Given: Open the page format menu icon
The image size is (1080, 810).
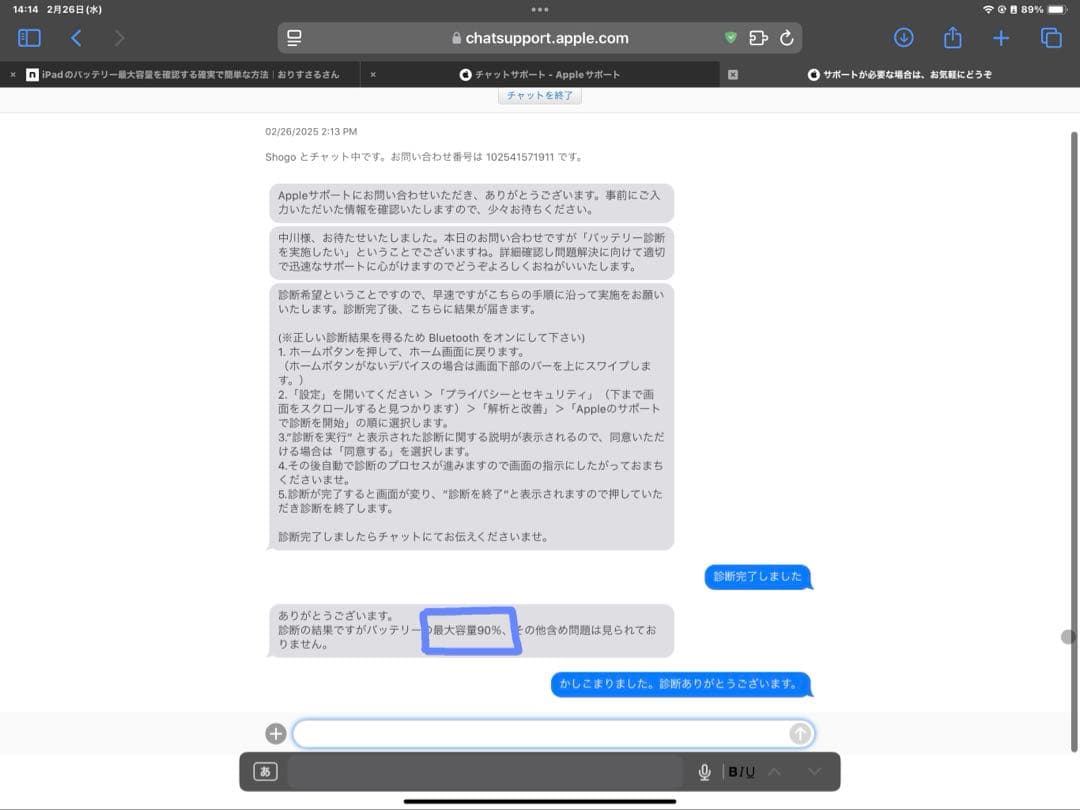Looking at the screenshot, I should [294, 38].
